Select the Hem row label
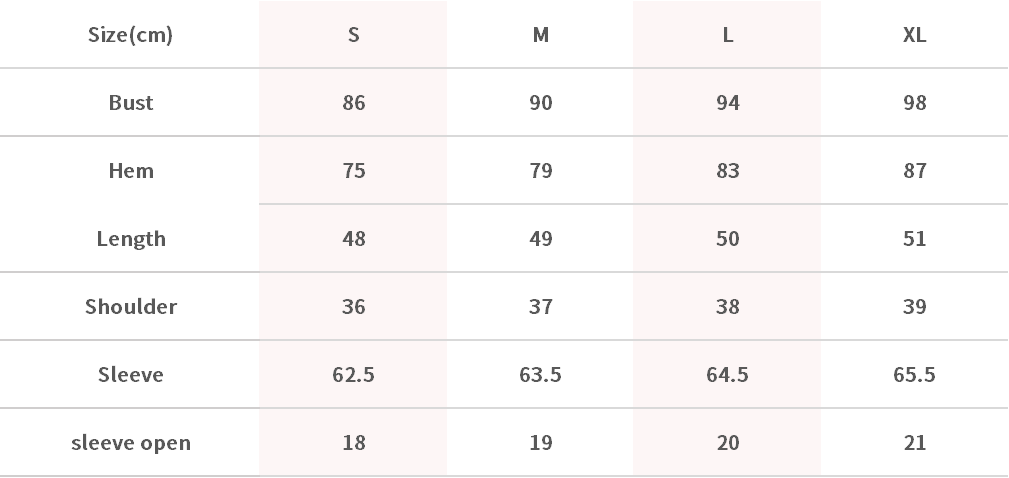1009x478 pixels. pyautogui.click(x=130, y=171)
